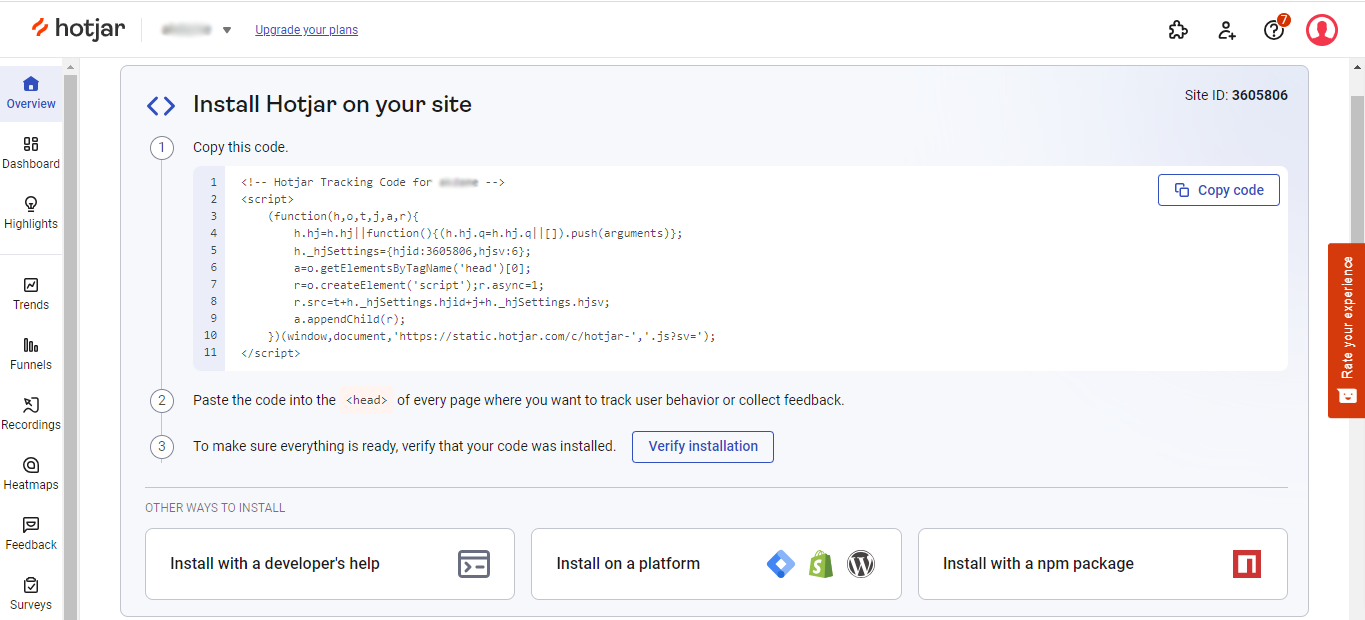Go to Overview in the sidebar
The width and height of the screenshot is (1365, 620).
31,93
